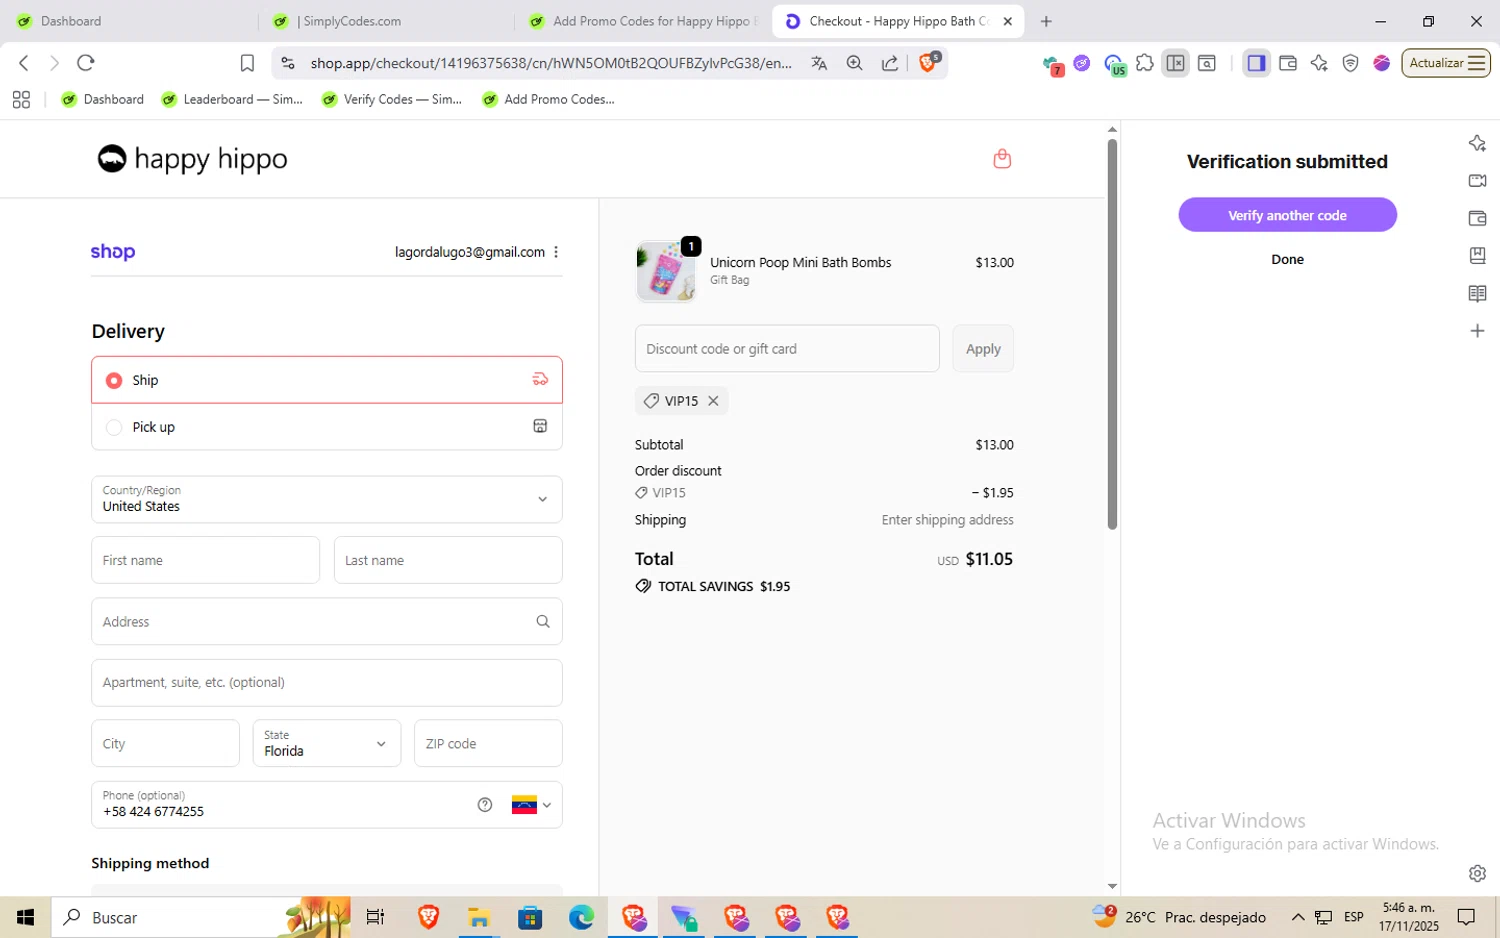
Task: Open the browser extensions puzzle icon
Action: click(1145, 63)
